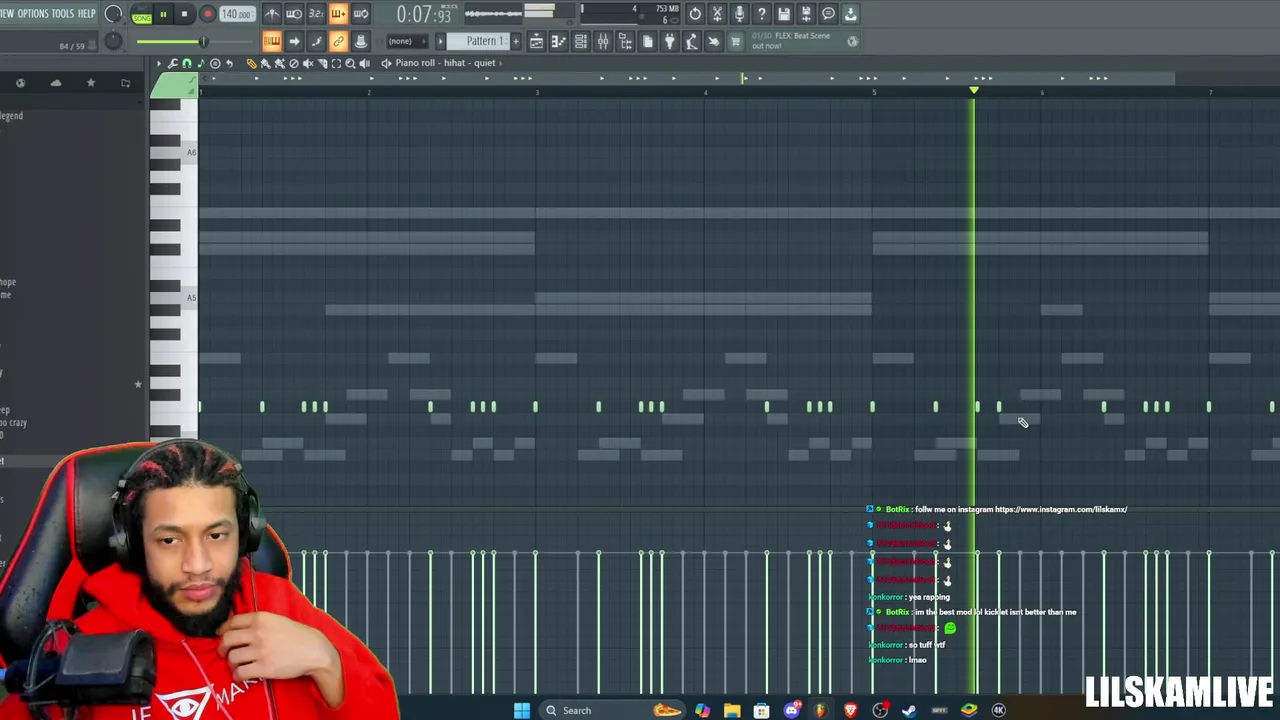Open the project picker copy icon

point(648,41)
